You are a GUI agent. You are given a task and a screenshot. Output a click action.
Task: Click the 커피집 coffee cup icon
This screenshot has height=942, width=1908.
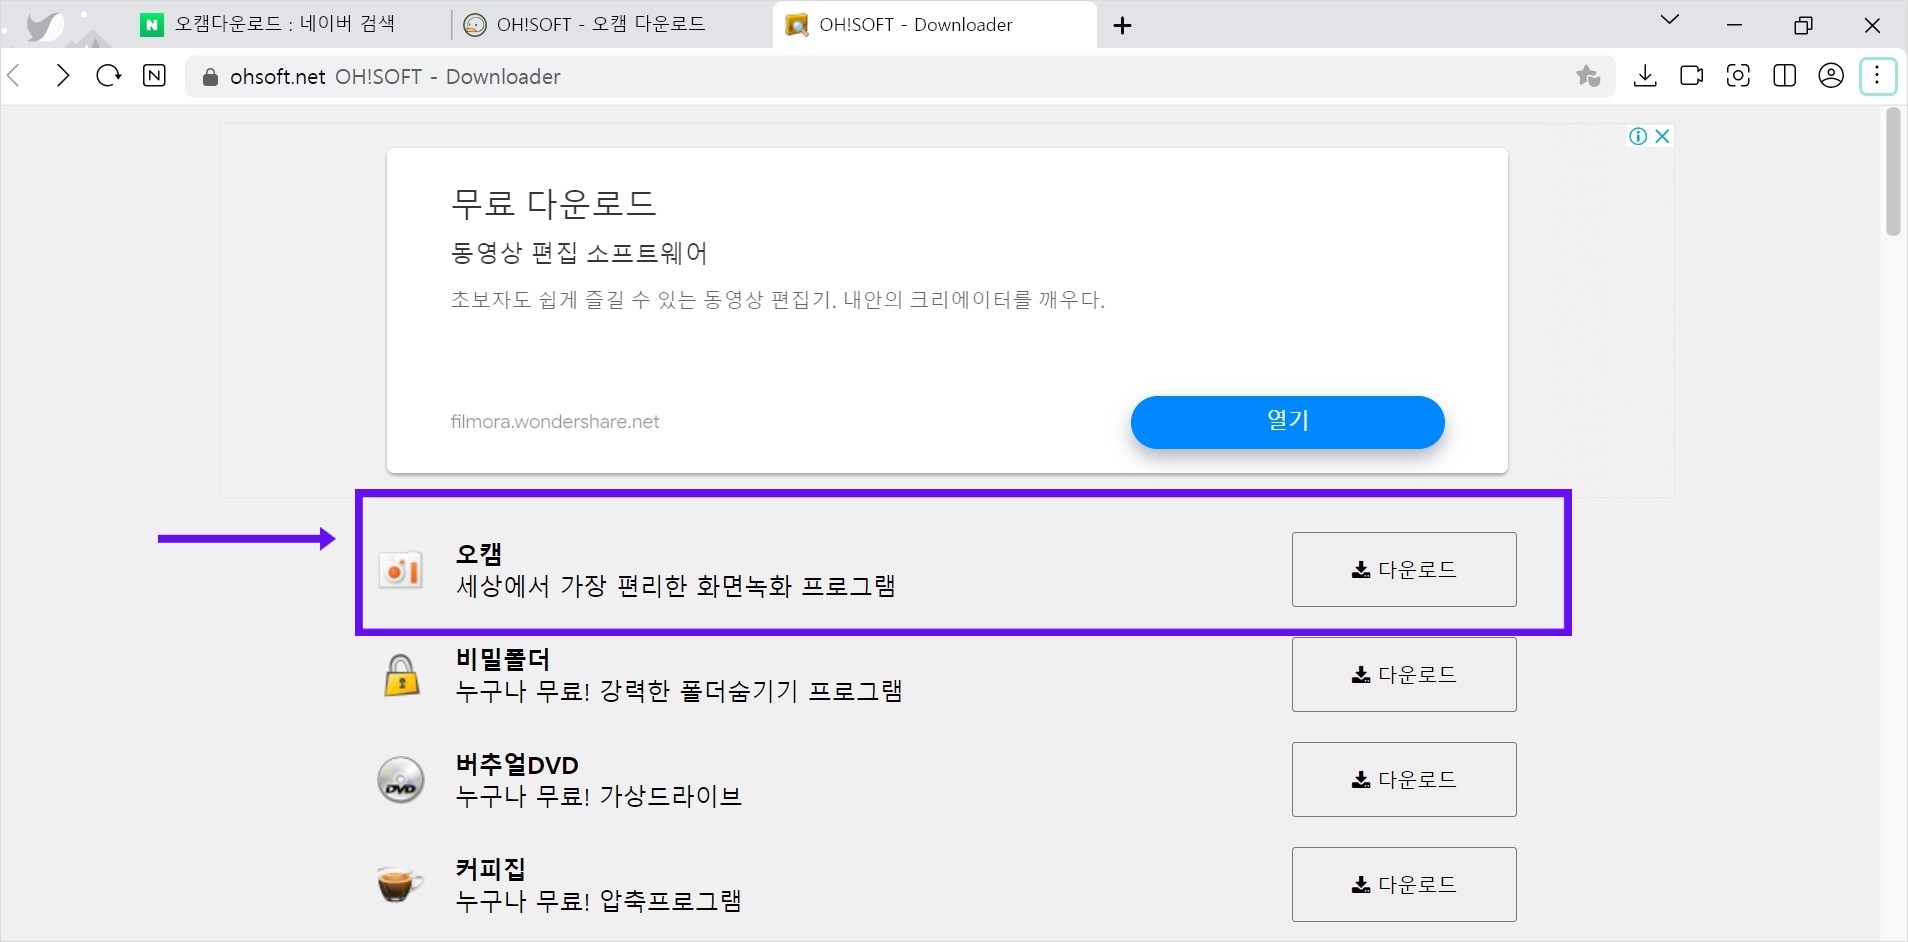(x=400, y=884)
